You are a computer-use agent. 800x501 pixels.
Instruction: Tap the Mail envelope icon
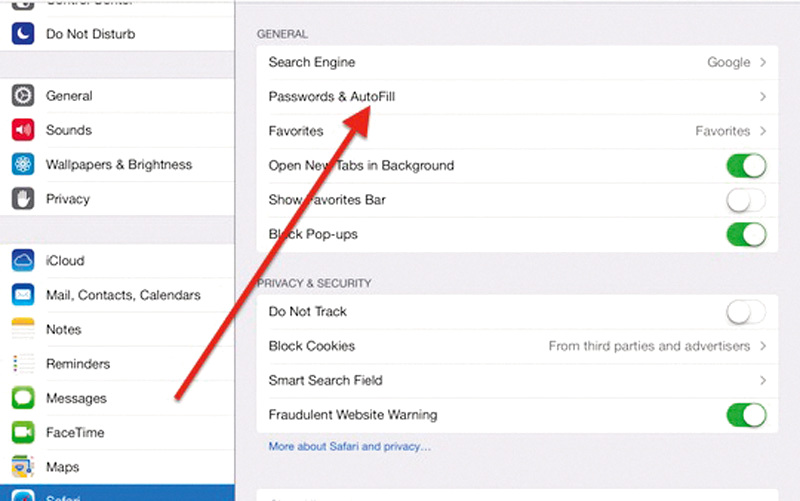(23, 295)
